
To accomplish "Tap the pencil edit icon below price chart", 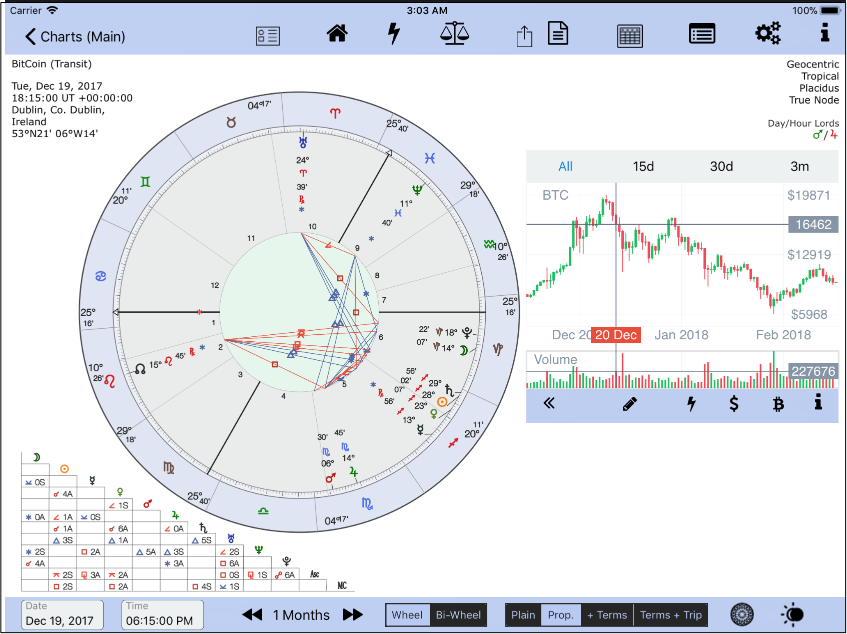I will [x=629, y=404].
